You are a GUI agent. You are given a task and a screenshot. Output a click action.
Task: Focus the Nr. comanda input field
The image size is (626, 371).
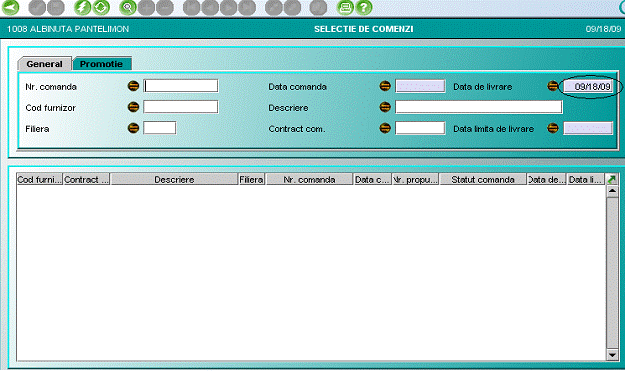181,86
